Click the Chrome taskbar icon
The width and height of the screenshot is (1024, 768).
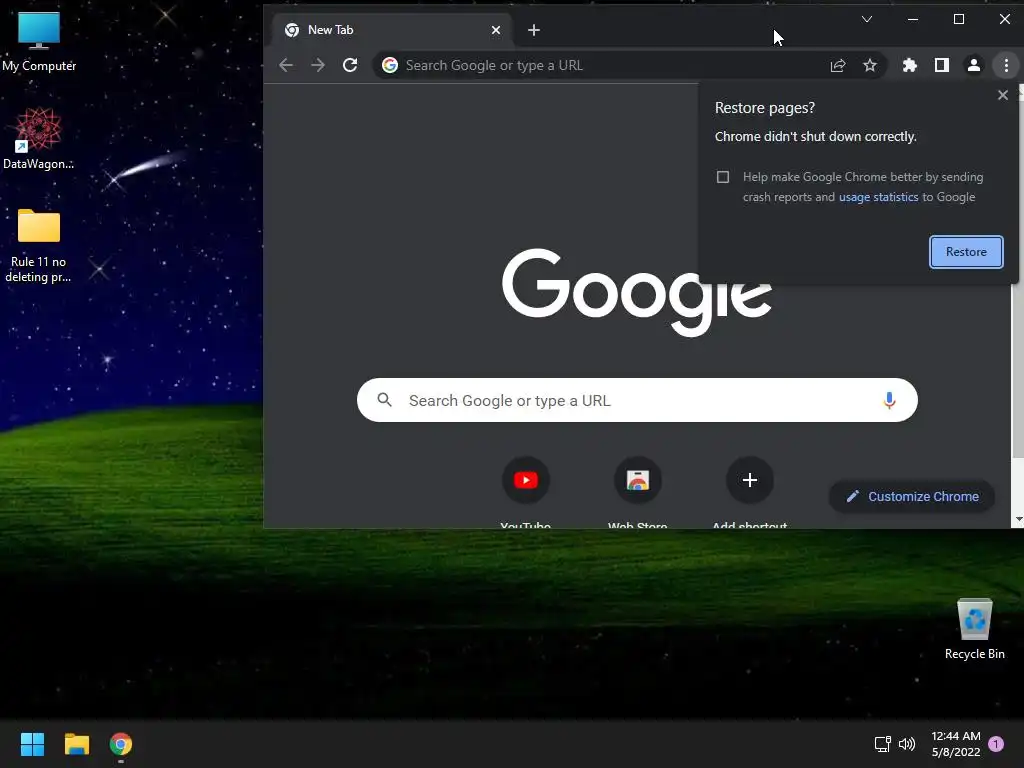121,744
